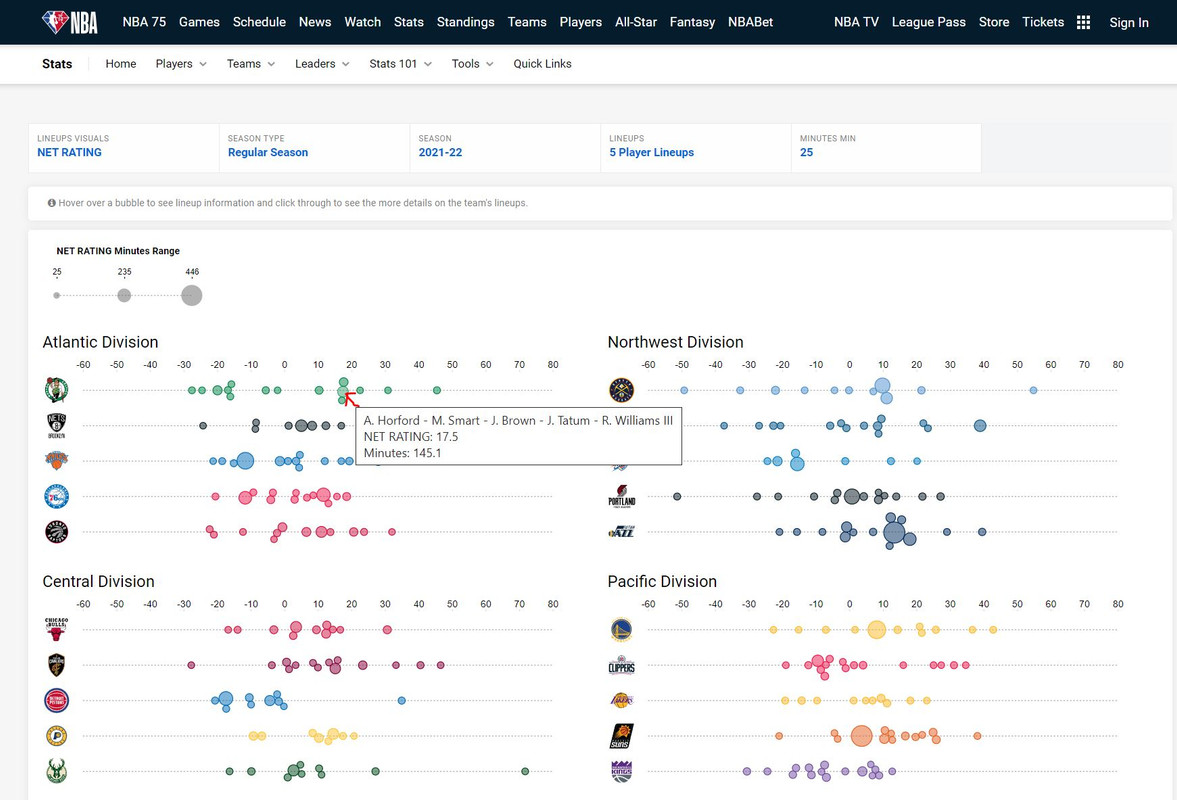Open the Lineups Visuals NET RATING selector
Image resolution: width=1177 pixels, height=800 pixels.
(124, 148)
